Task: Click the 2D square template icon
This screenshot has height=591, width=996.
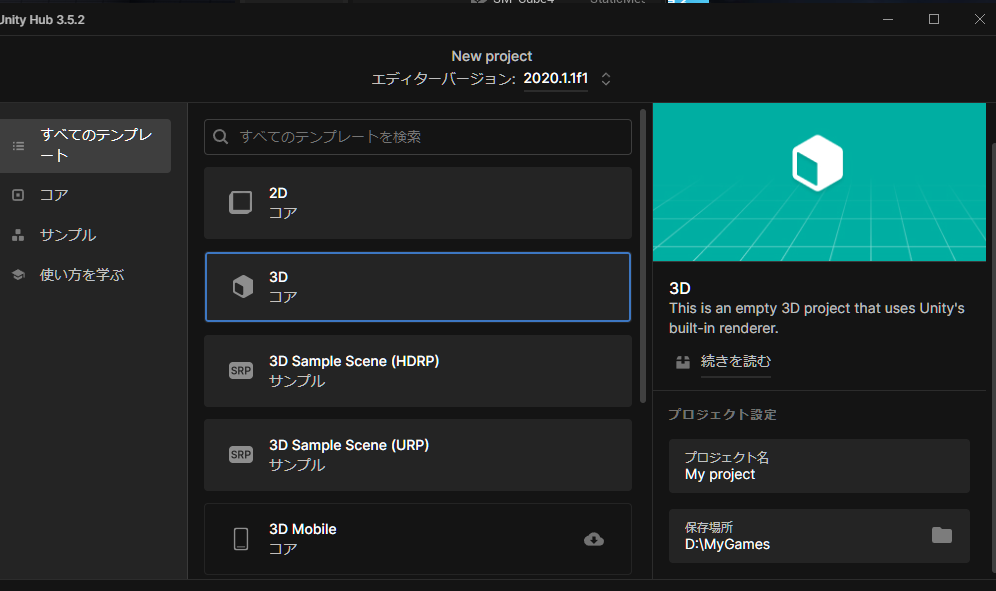Action: coord(241,203)
